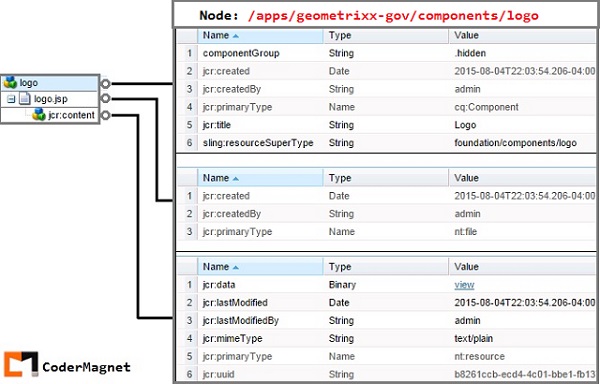Click jcr:primaryType in the cq:Component row

coord(237,107)
